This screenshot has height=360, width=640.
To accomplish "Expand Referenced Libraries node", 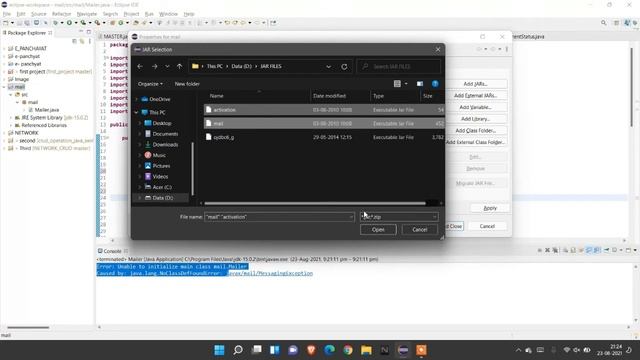I will pyautogui.click(x=11, y=125).
